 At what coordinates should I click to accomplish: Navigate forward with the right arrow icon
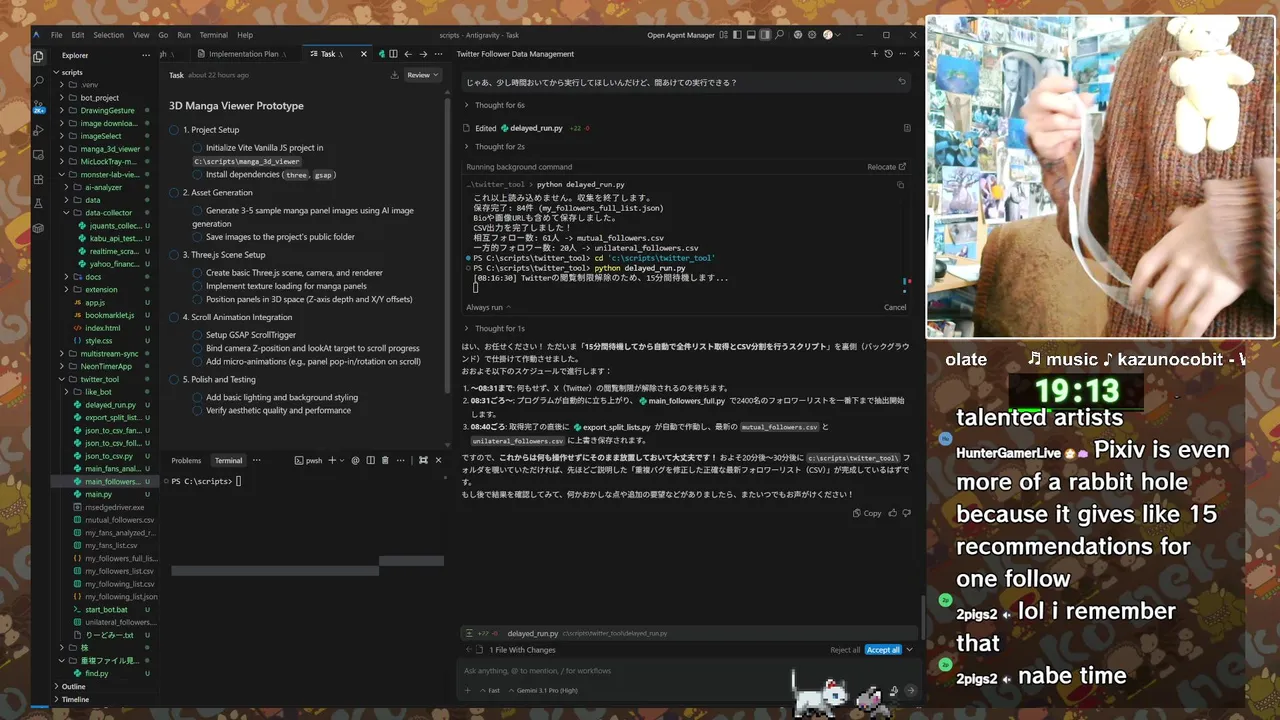click(423, 54)
